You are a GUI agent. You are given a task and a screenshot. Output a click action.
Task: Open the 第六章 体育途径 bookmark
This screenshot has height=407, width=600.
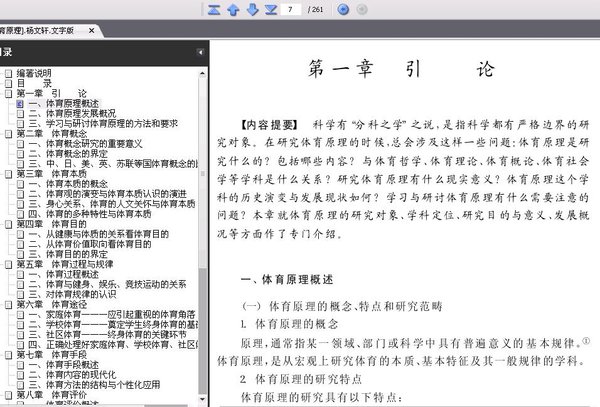52,304
